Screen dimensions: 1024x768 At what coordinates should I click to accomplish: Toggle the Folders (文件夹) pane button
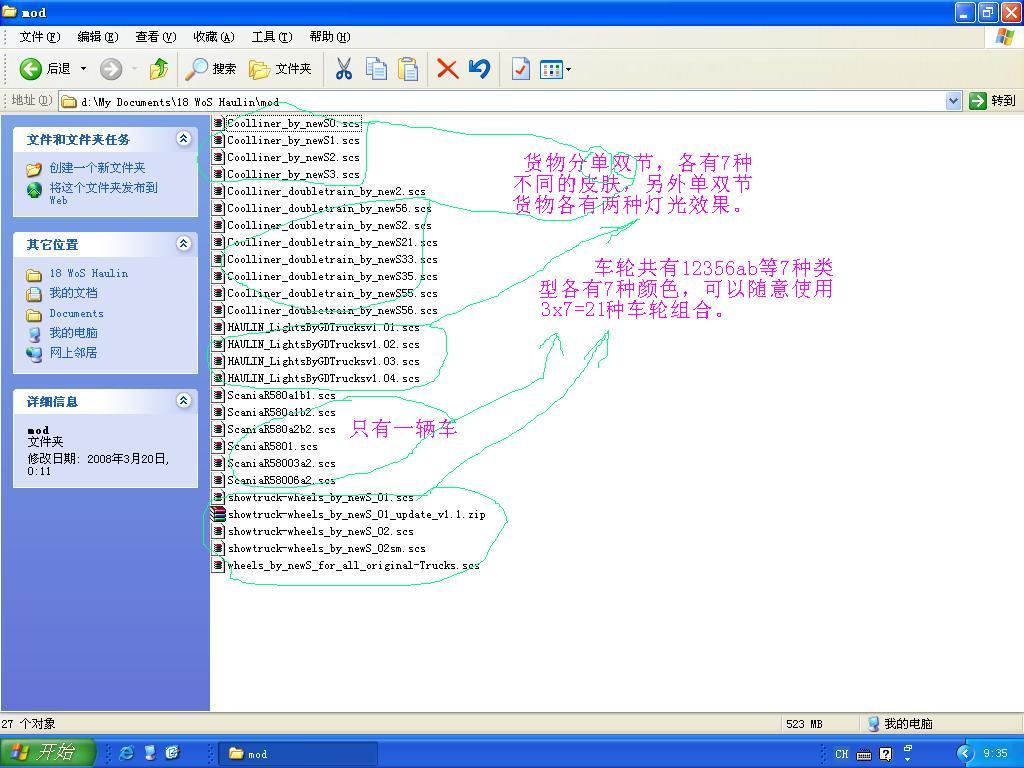[x=281, y=69]
